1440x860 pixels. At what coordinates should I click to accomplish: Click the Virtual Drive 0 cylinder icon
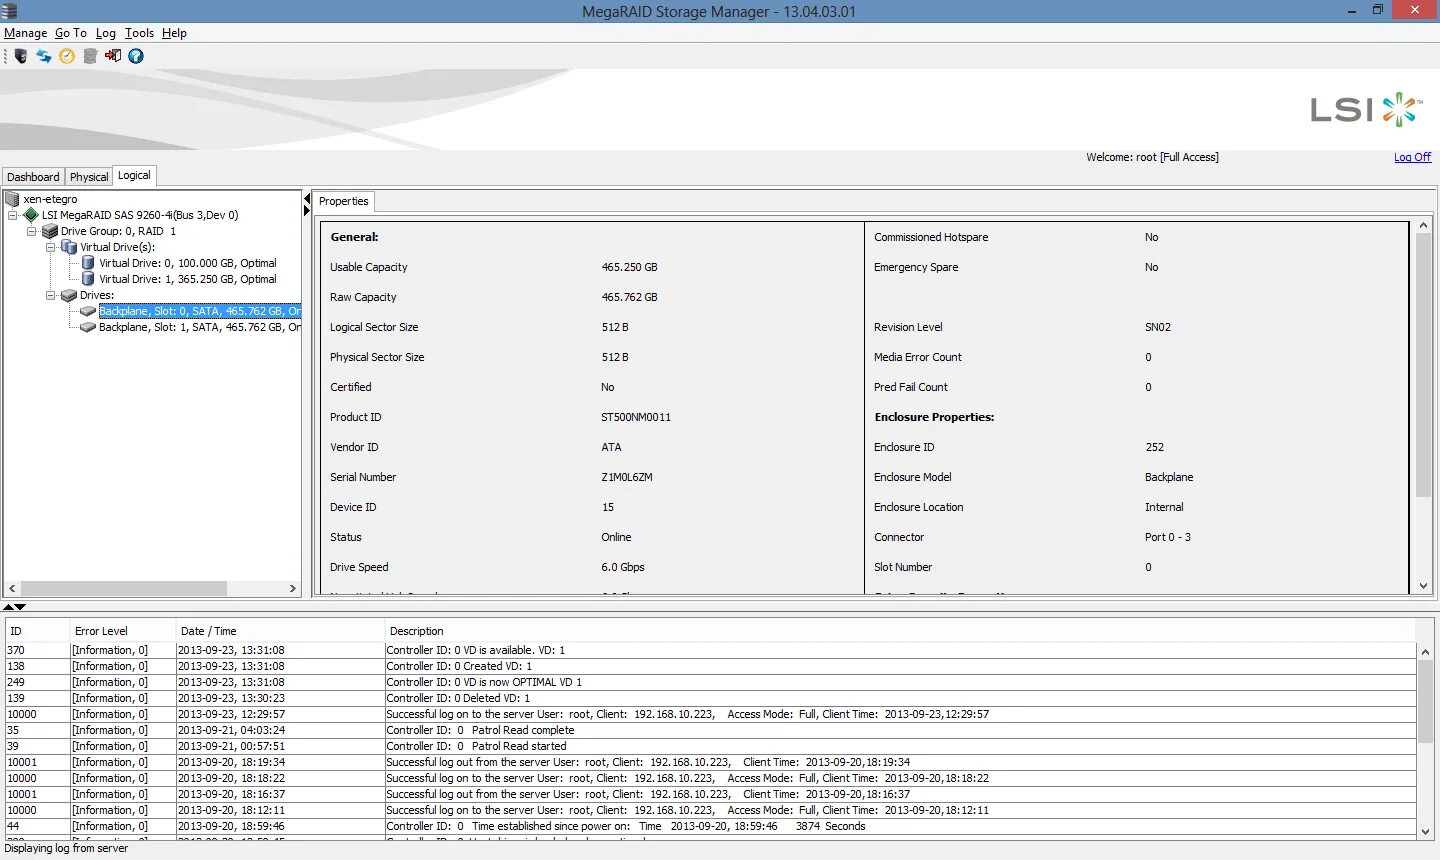click(x=88, y=263)
